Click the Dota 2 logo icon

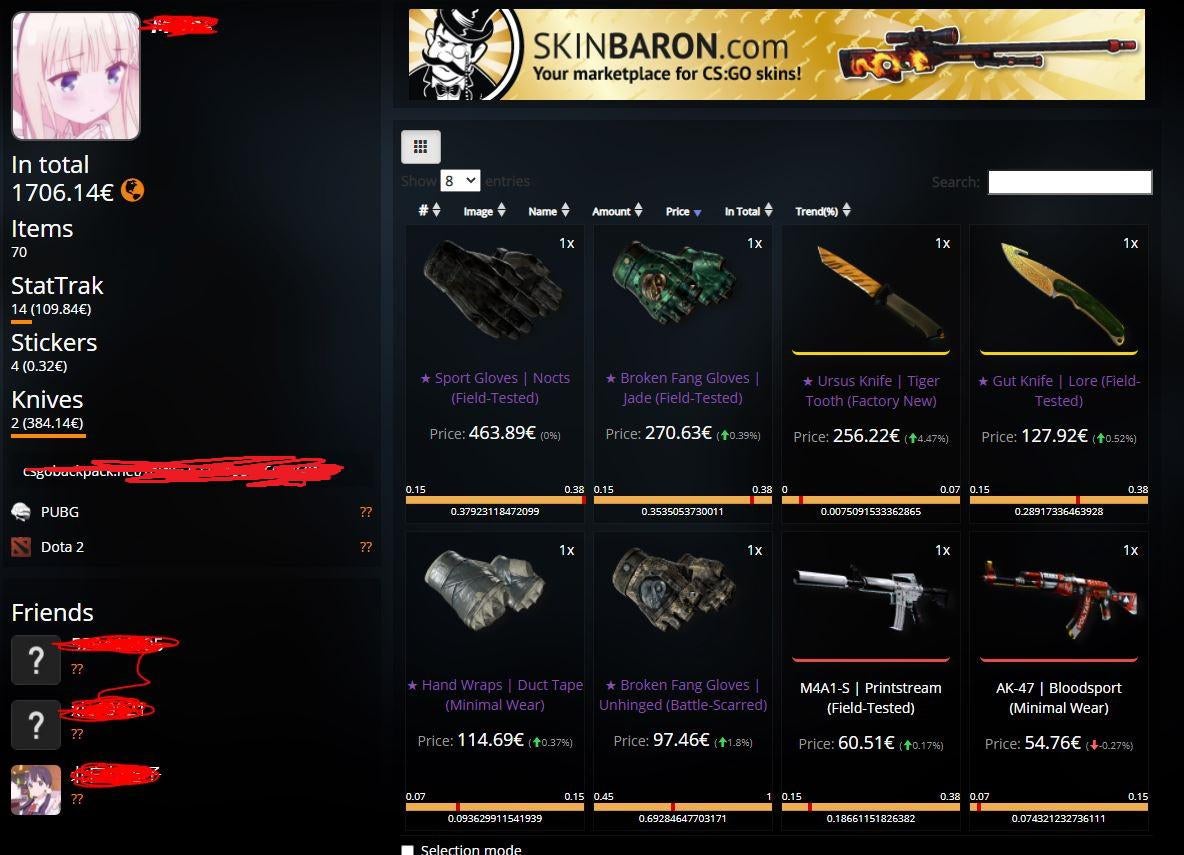pos(21,546)
